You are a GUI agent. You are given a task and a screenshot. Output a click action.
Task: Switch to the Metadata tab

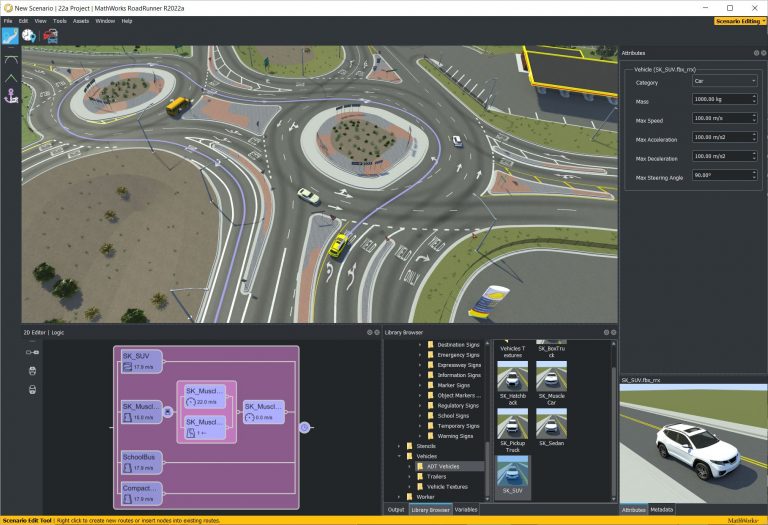[662, 509]
